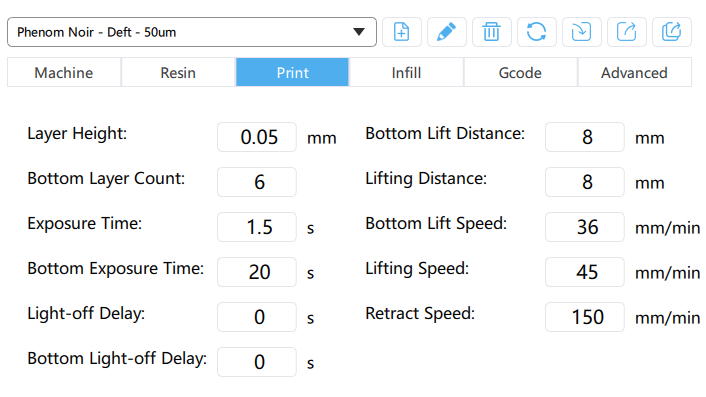This screenshot has height=397, width=706.
Task: Go to the Gcode tab
Action: pos(520,72)
